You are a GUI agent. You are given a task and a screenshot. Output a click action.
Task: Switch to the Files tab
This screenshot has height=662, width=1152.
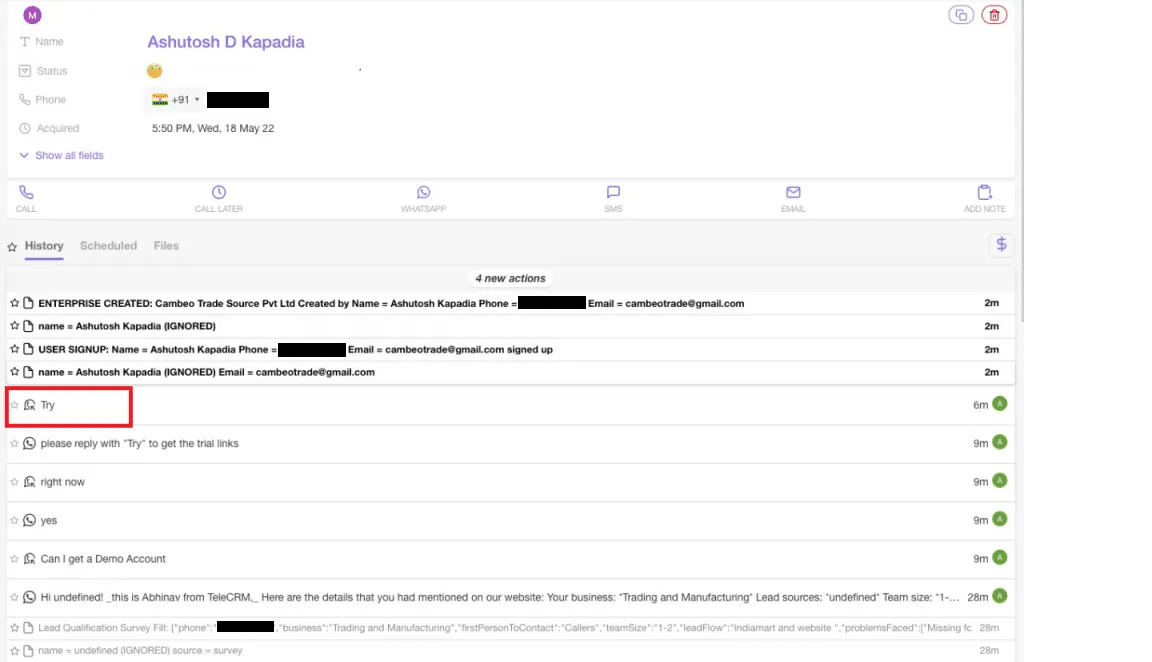pos(166,246)
